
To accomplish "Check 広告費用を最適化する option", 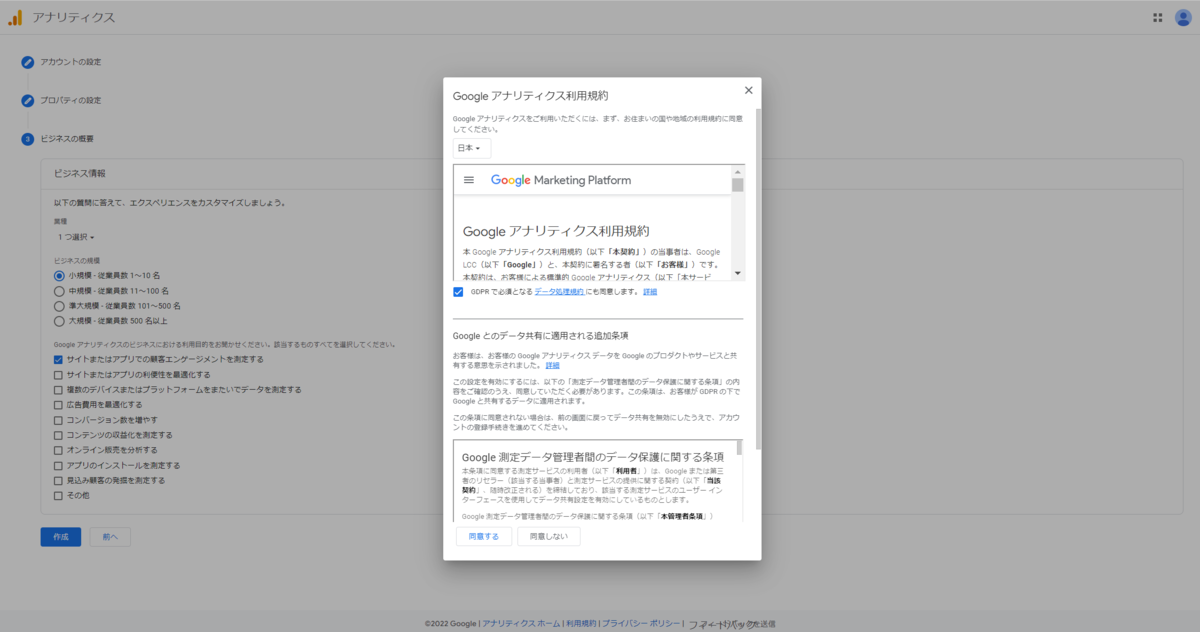I will point(59,405).
